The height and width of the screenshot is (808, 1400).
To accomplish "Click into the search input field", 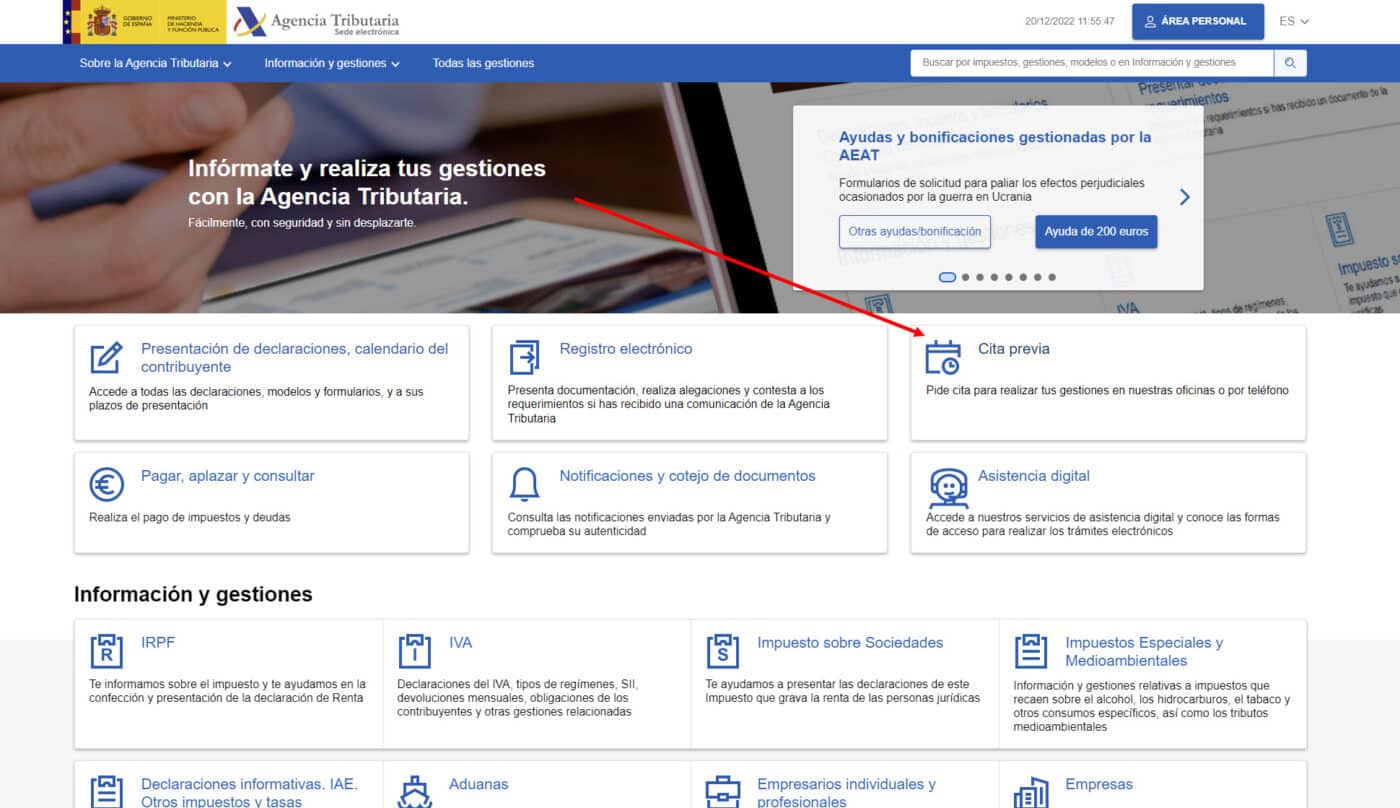I will (1090, 63).
